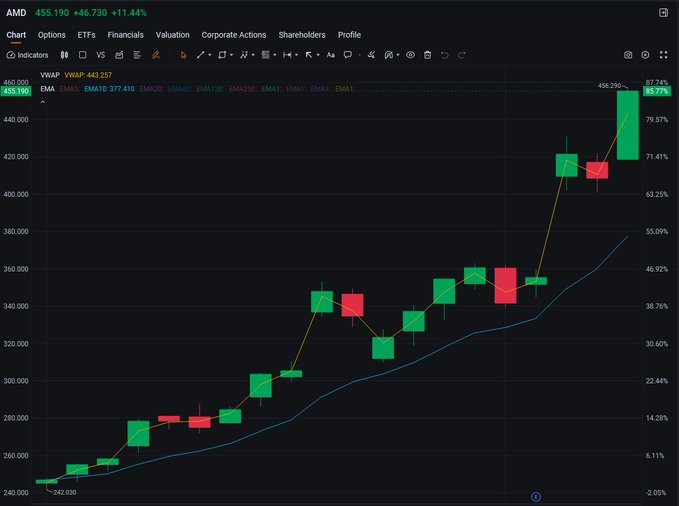This screenshot has height=506, width=679.
Task: Redo the last drawing action
Action: (462, 55)
